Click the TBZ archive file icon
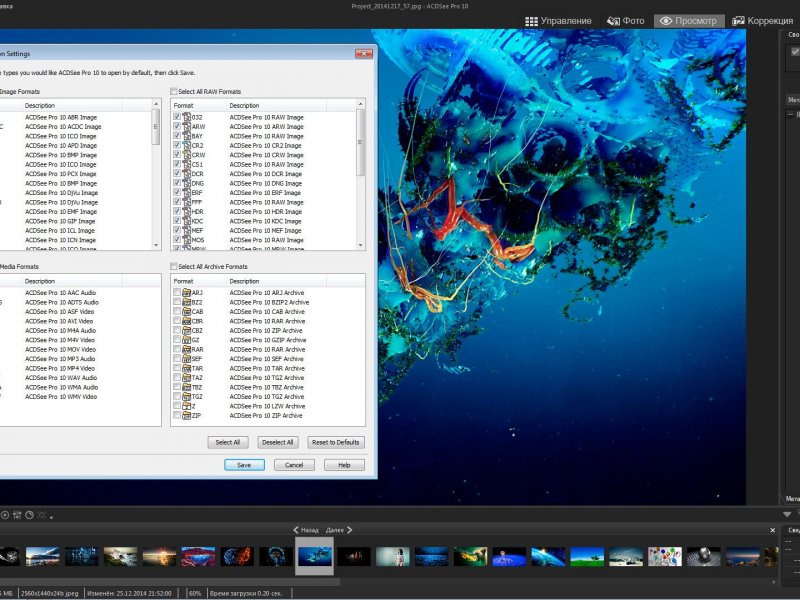The width and height of the screenshot is (800, 600). (187, 387)
